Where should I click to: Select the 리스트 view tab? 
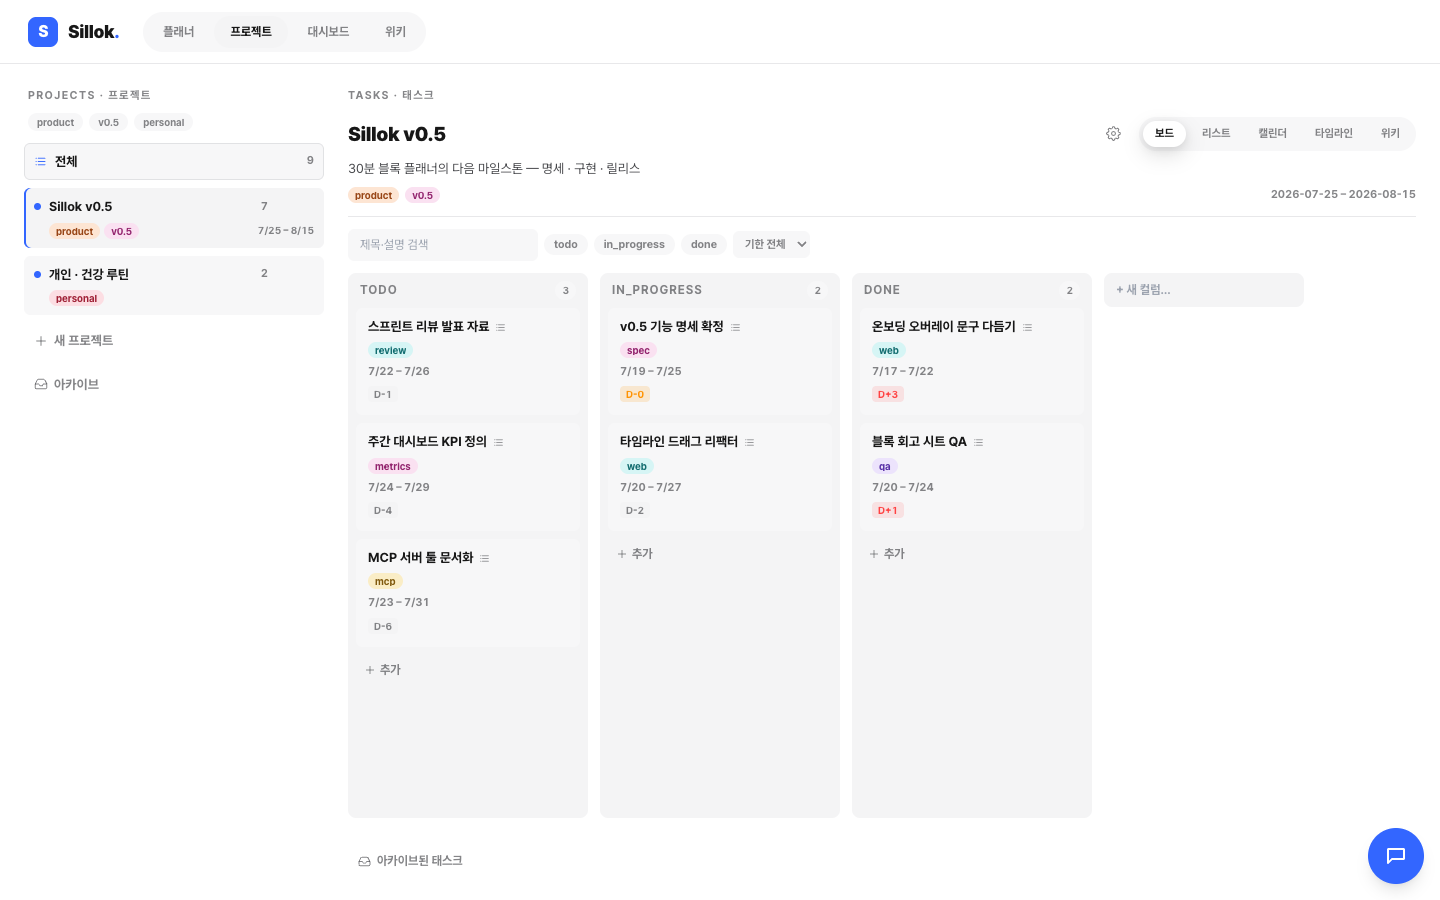pos(1216,133)
